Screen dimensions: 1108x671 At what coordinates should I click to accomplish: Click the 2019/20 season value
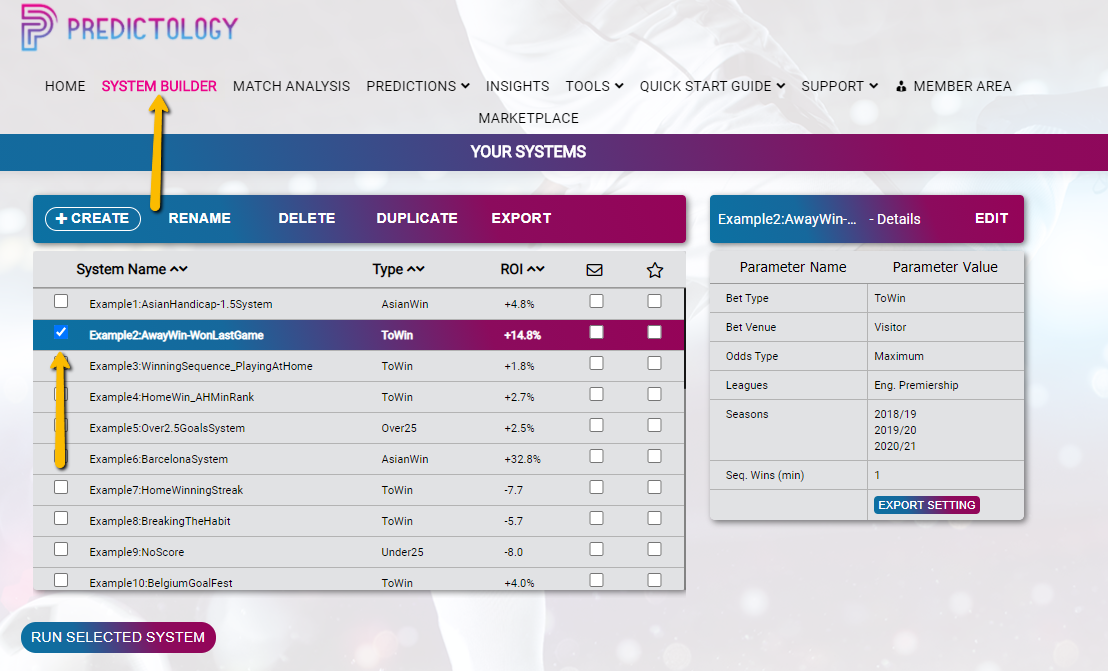point(895,430)
